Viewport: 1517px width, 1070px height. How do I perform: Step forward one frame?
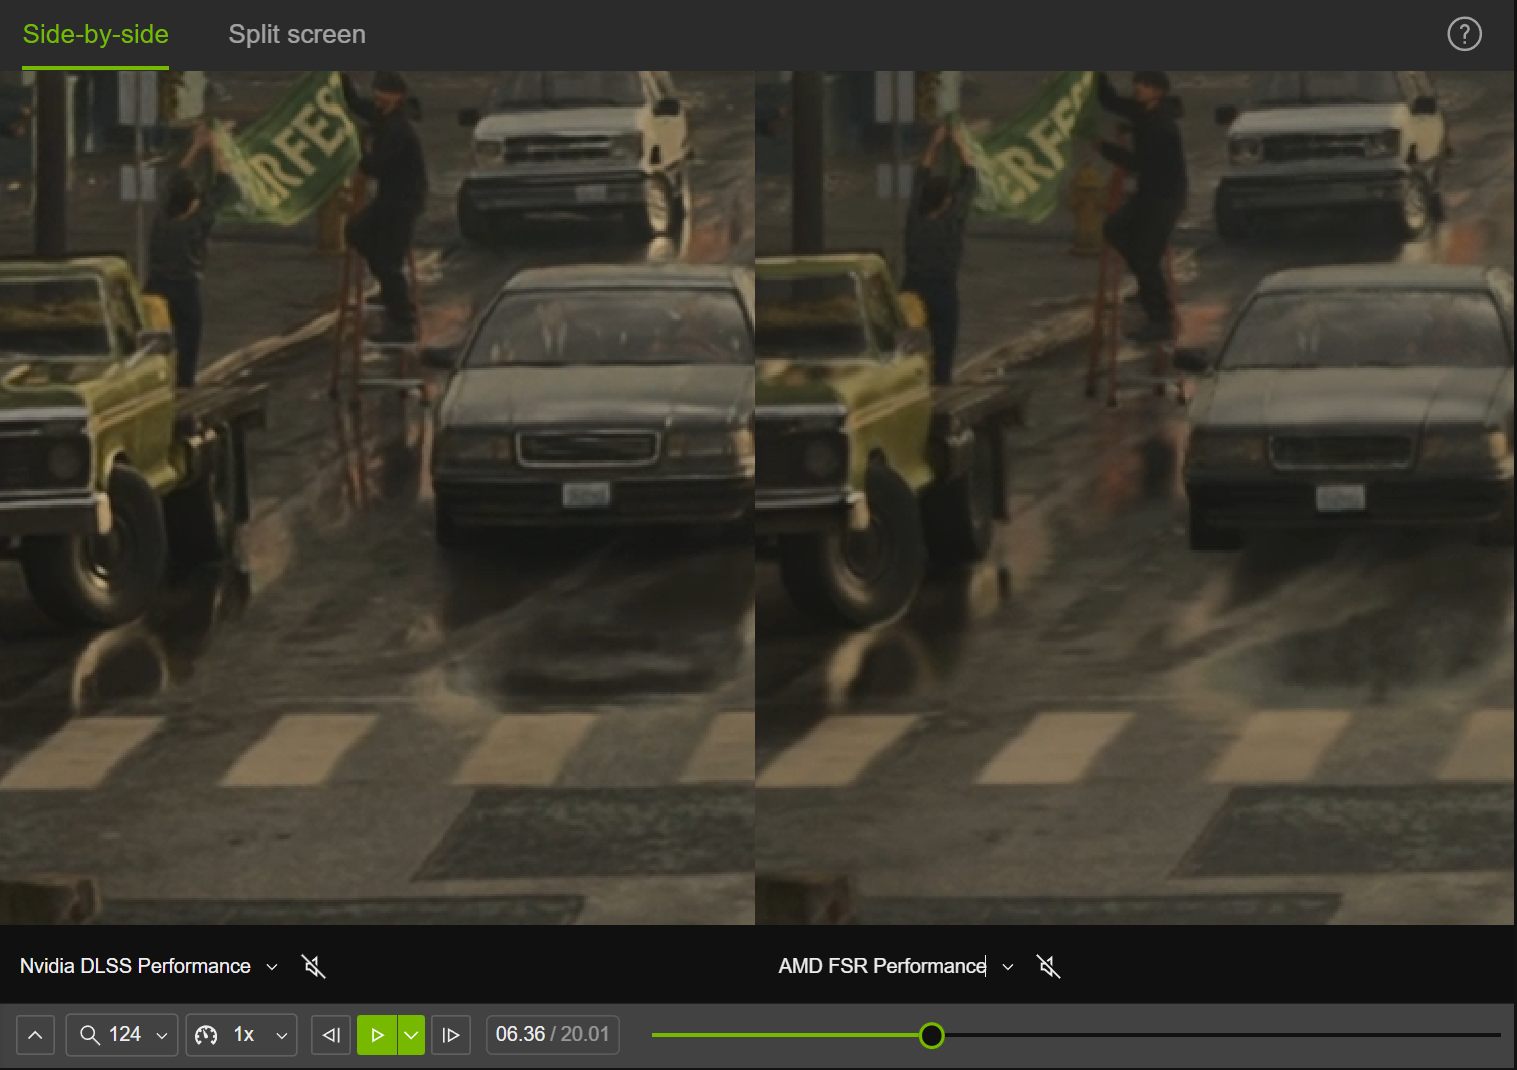pyautogui.click(x=451, y=1035)
